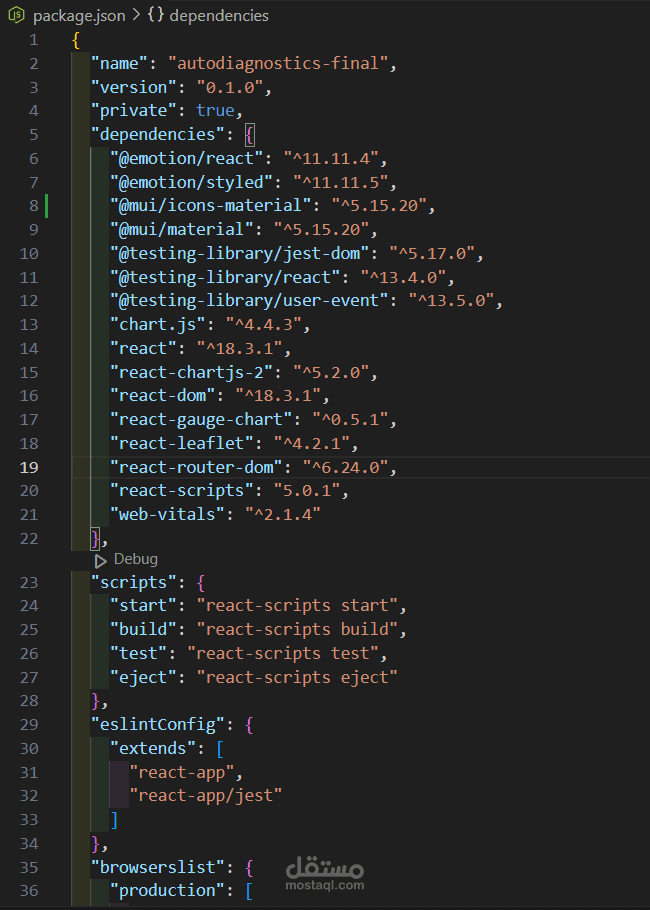Click the package.json breadcrumb file icon
Image resolution: width=650 pixels, height=910 pixels.
17,15
